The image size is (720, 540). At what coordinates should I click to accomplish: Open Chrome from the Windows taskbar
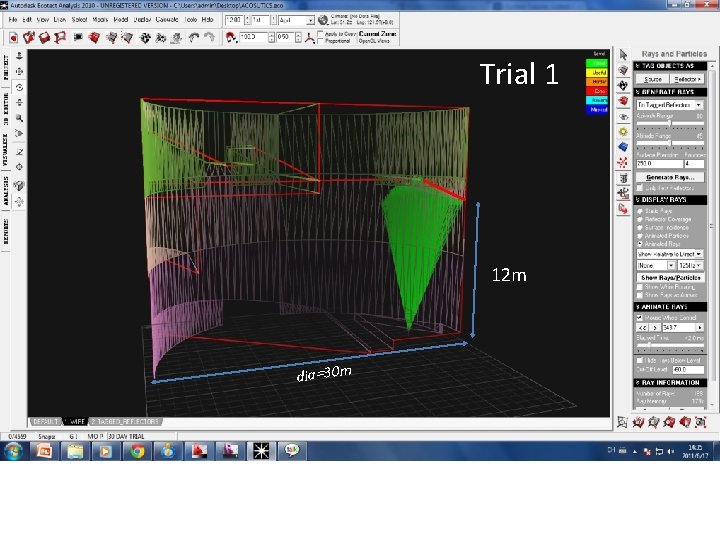137,451
